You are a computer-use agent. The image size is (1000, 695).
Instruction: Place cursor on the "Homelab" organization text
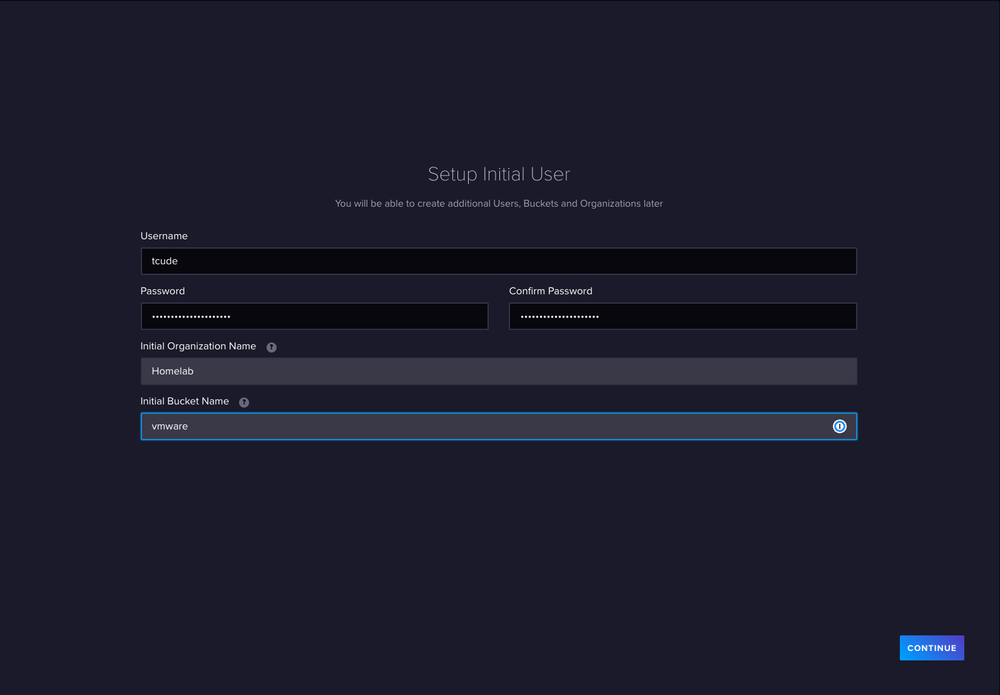coord(172,371)
